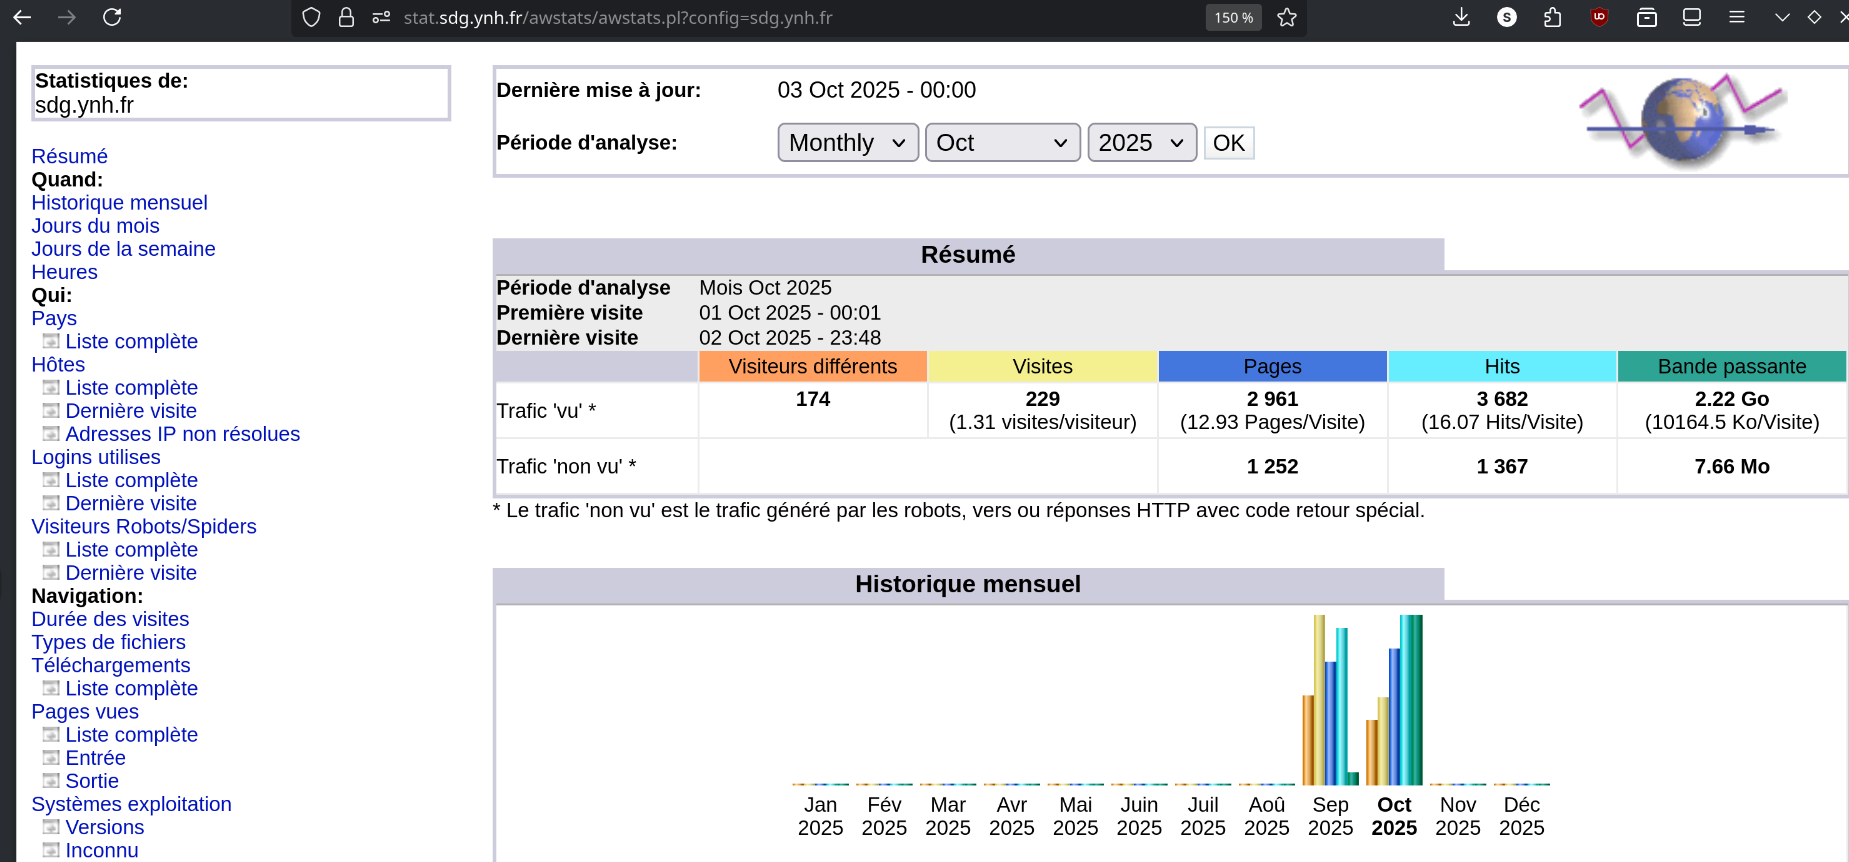This screenshot has height=862, width=1849.
Task: Open the browser downloads icon
Action: [1461, 17]
